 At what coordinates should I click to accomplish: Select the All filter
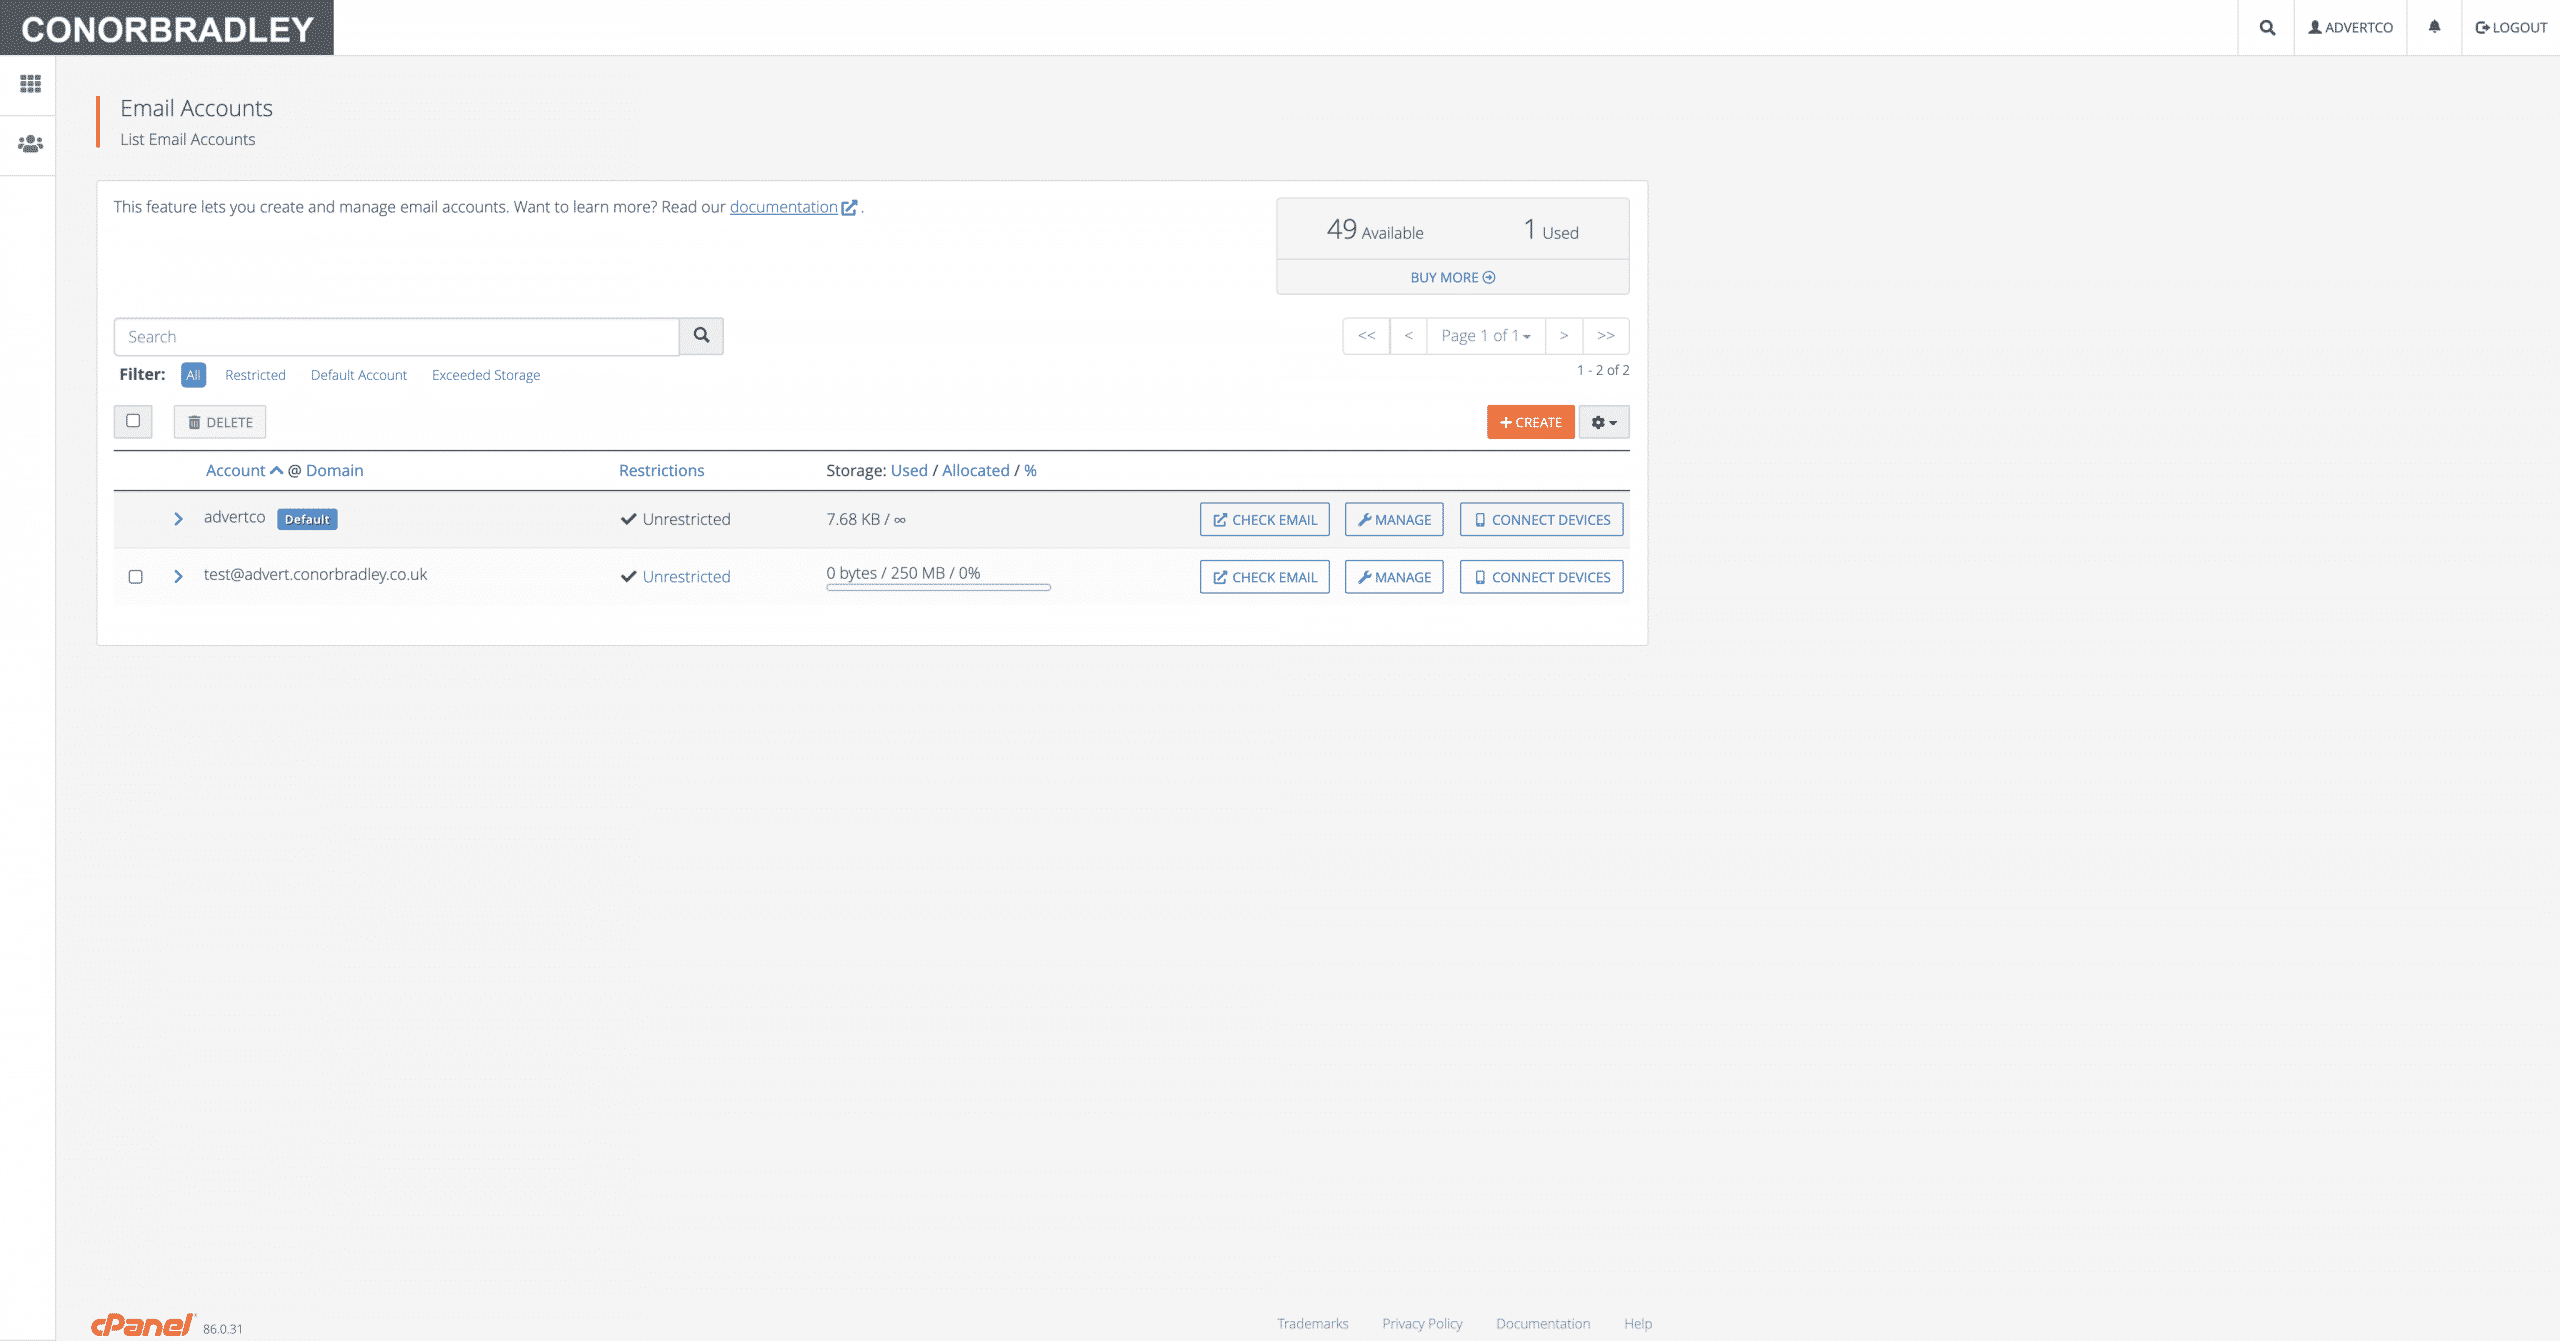(x=193, y=375)
